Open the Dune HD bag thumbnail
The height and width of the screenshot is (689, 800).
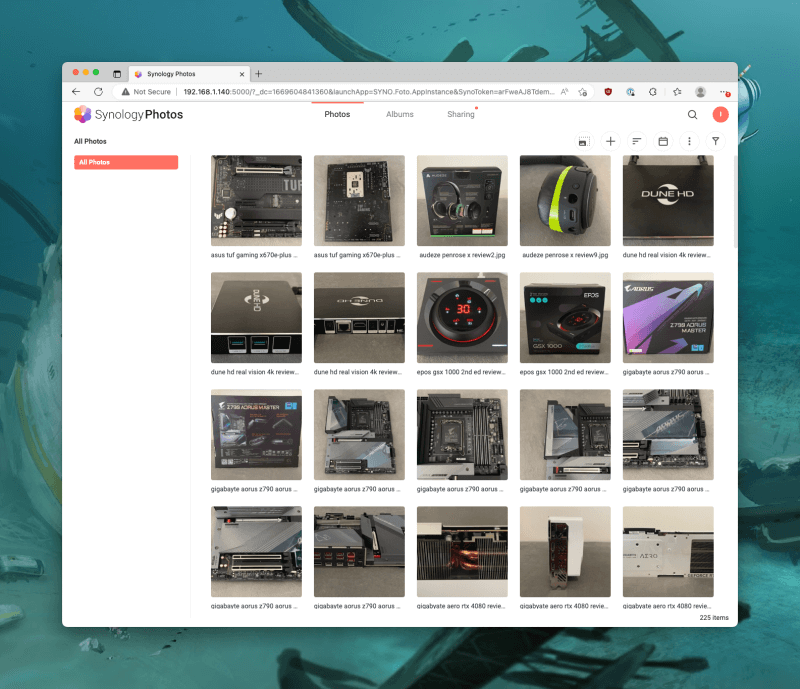(x=668, y=200)
